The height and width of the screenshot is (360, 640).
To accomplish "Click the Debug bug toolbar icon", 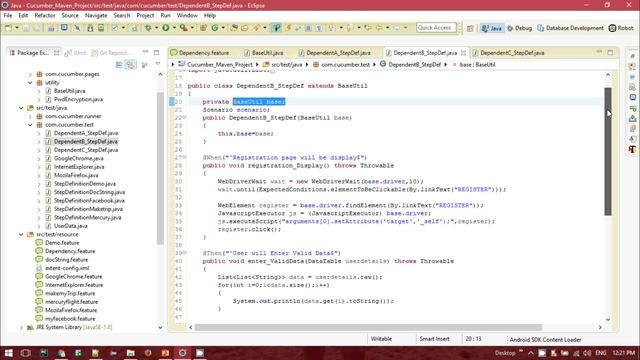I will [149, 28].
